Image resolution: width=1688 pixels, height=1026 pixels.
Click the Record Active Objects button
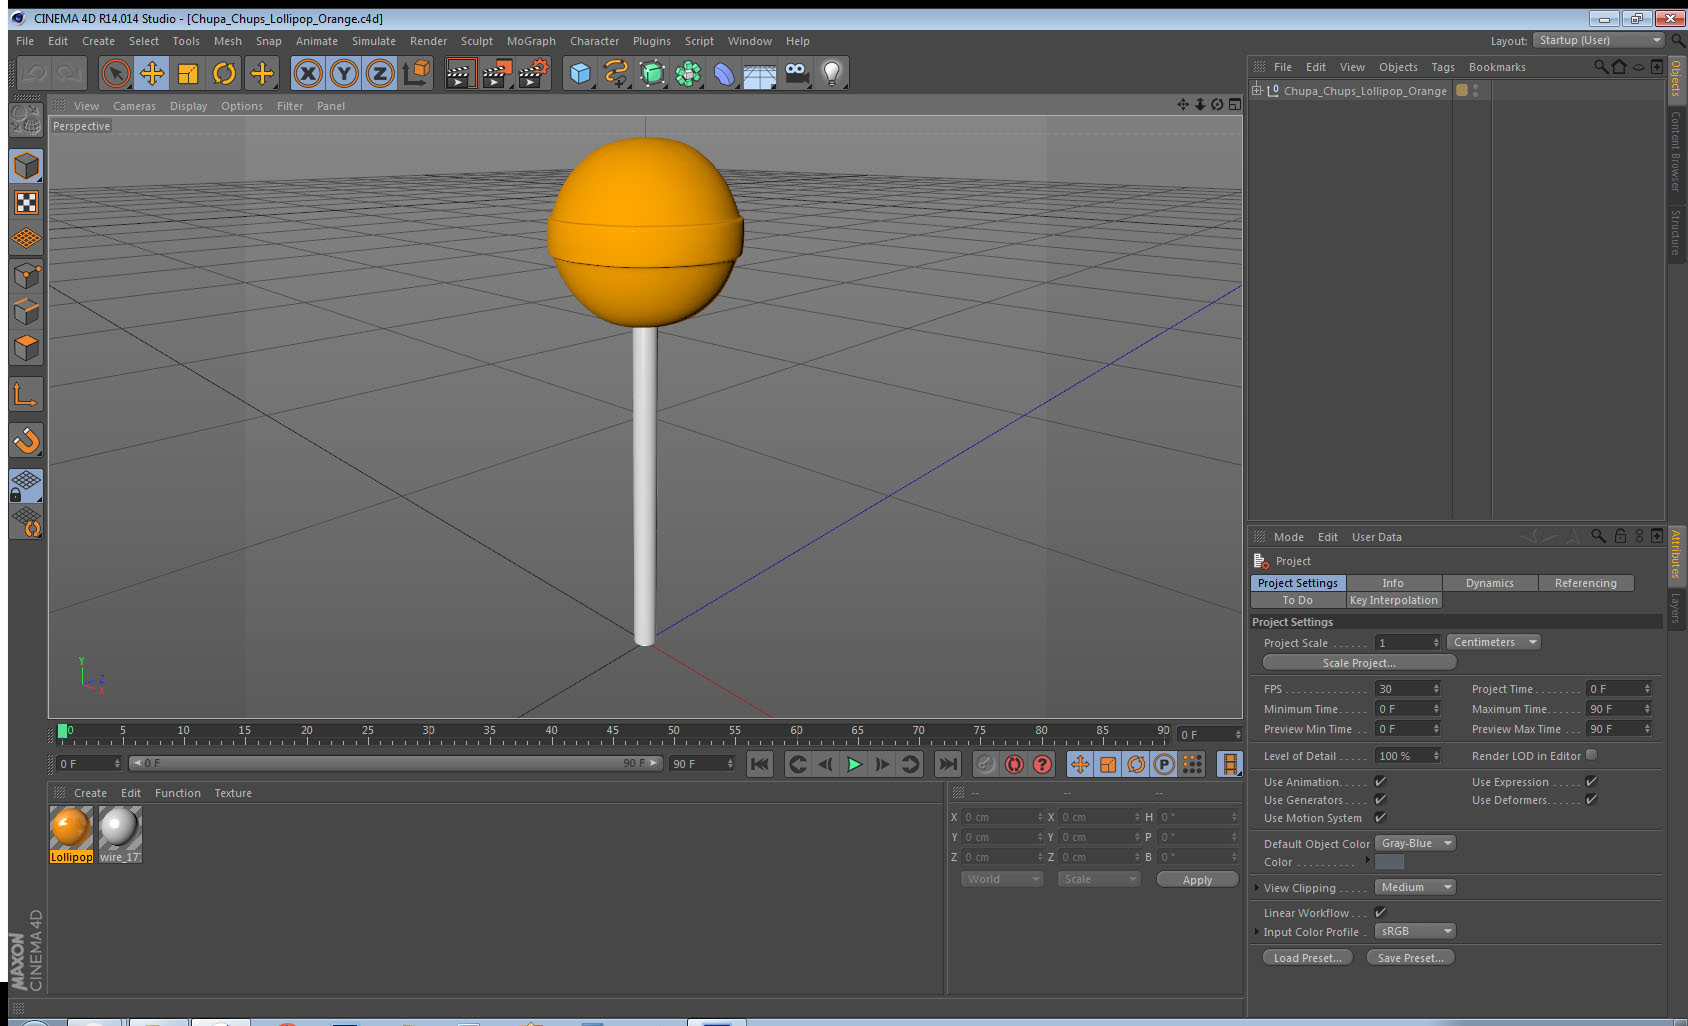[986, 764]
